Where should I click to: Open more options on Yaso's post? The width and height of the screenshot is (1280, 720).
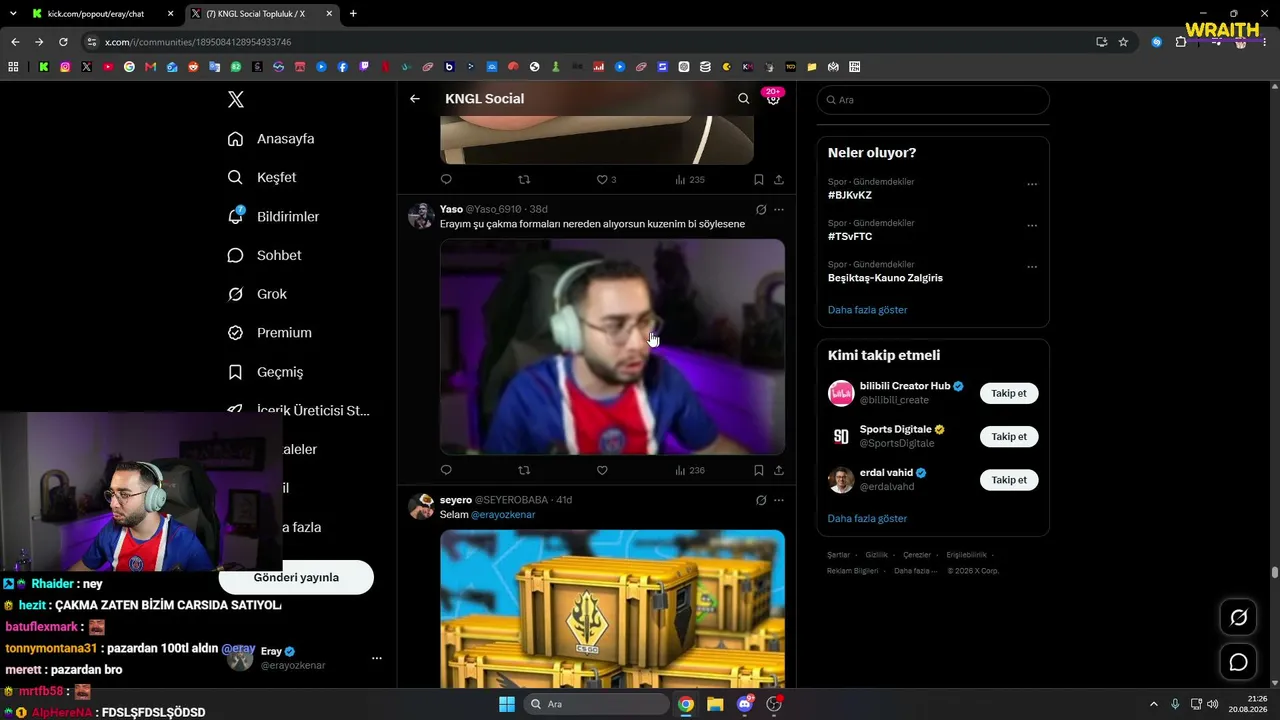[779, 210]
